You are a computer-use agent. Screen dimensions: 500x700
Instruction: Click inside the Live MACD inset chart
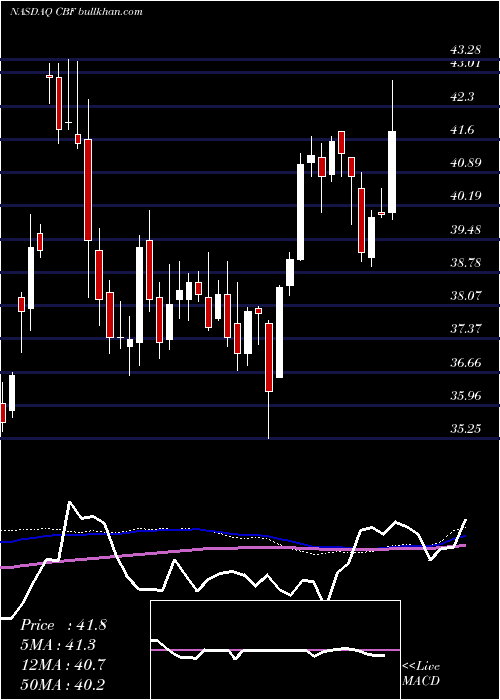pyautogui.click(x=275, y=650)
